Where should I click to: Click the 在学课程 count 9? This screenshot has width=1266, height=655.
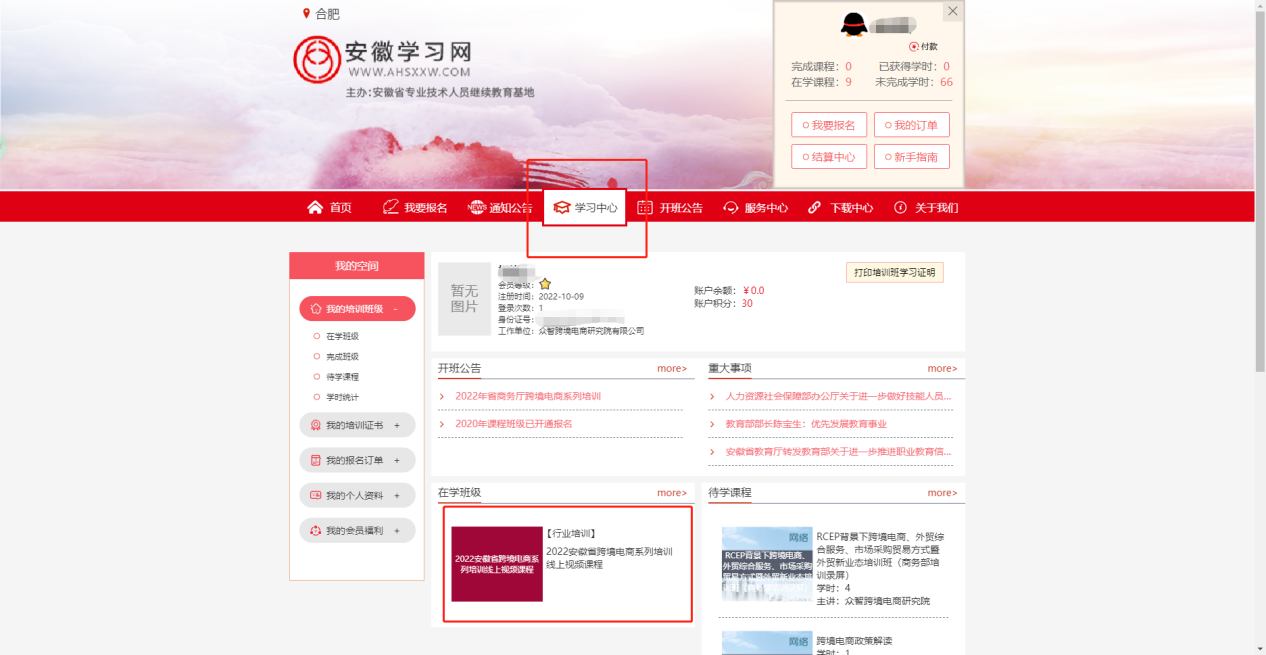click(x=849, y=82)
